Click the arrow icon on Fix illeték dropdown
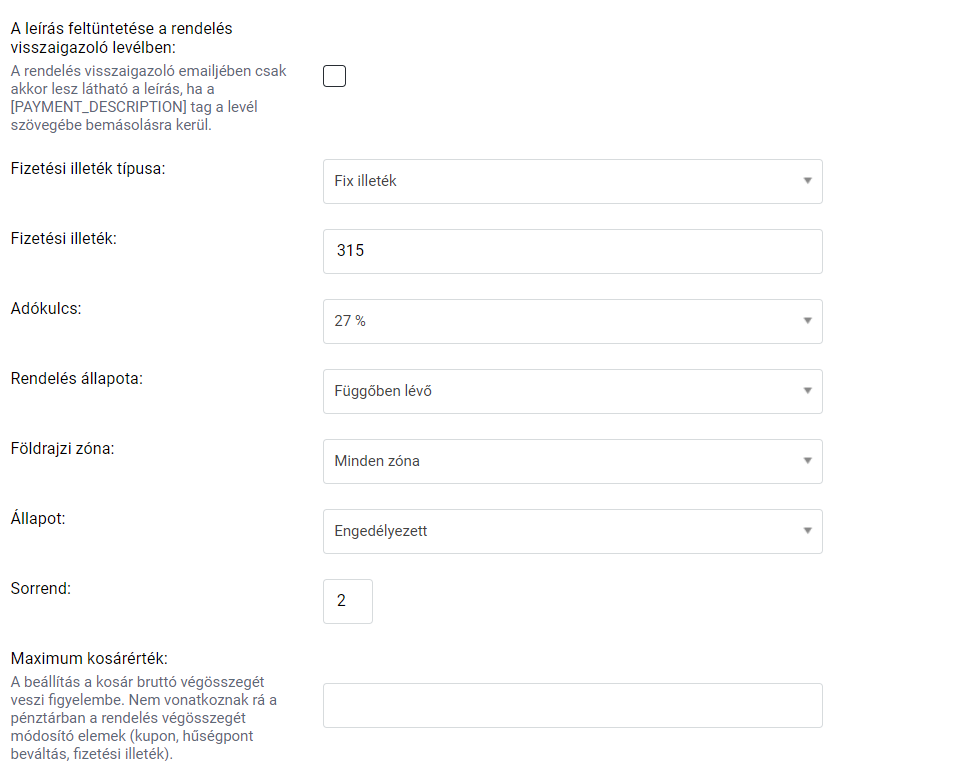This screenshot has width=964, height=761. [x=807, y=181]
